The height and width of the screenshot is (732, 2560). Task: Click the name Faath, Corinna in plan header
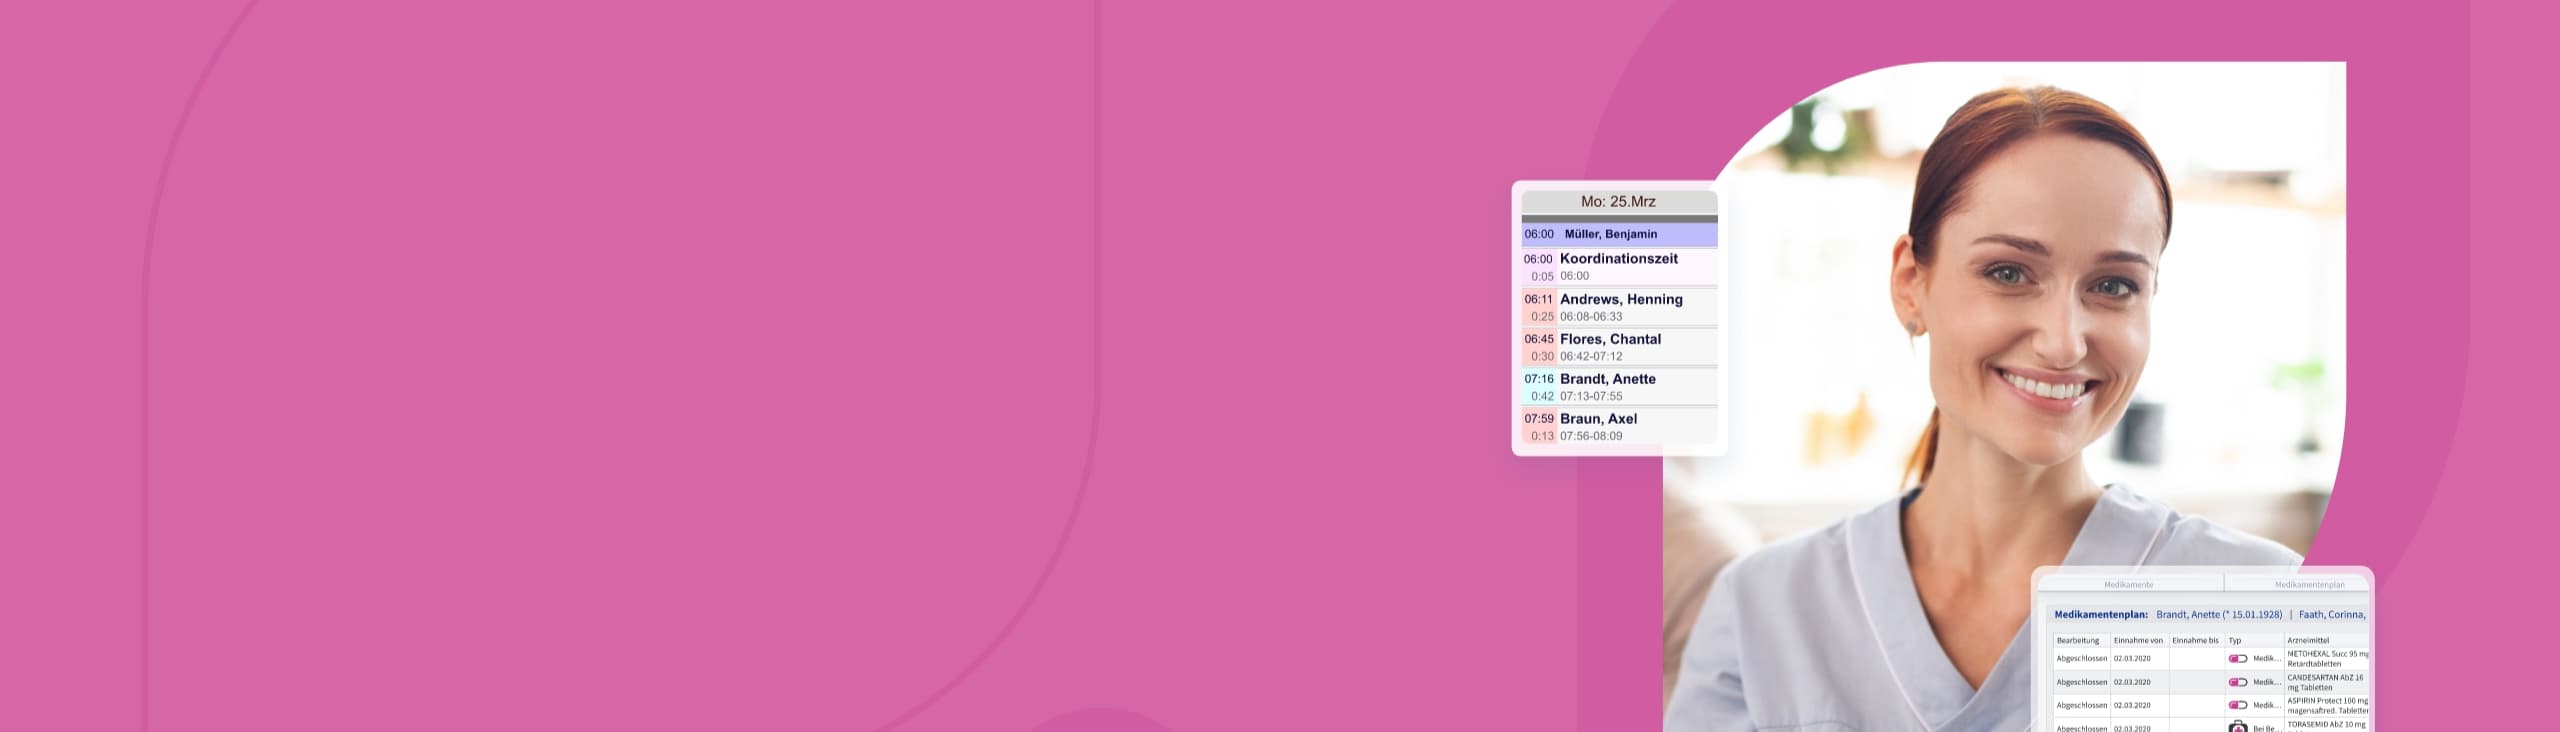[2331, 615]
